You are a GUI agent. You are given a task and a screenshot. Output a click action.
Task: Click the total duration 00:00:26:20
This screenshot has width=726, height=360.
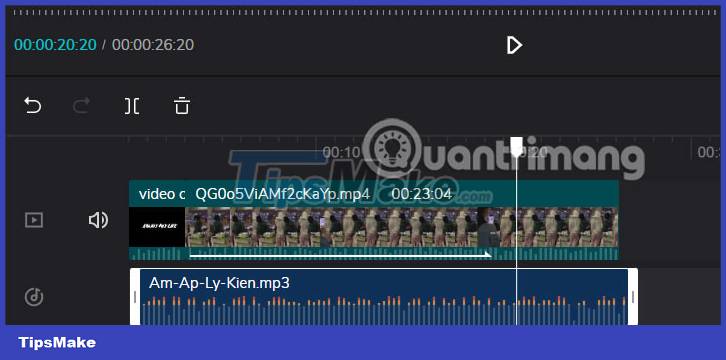pyautogui.click(x=153, y=45)
